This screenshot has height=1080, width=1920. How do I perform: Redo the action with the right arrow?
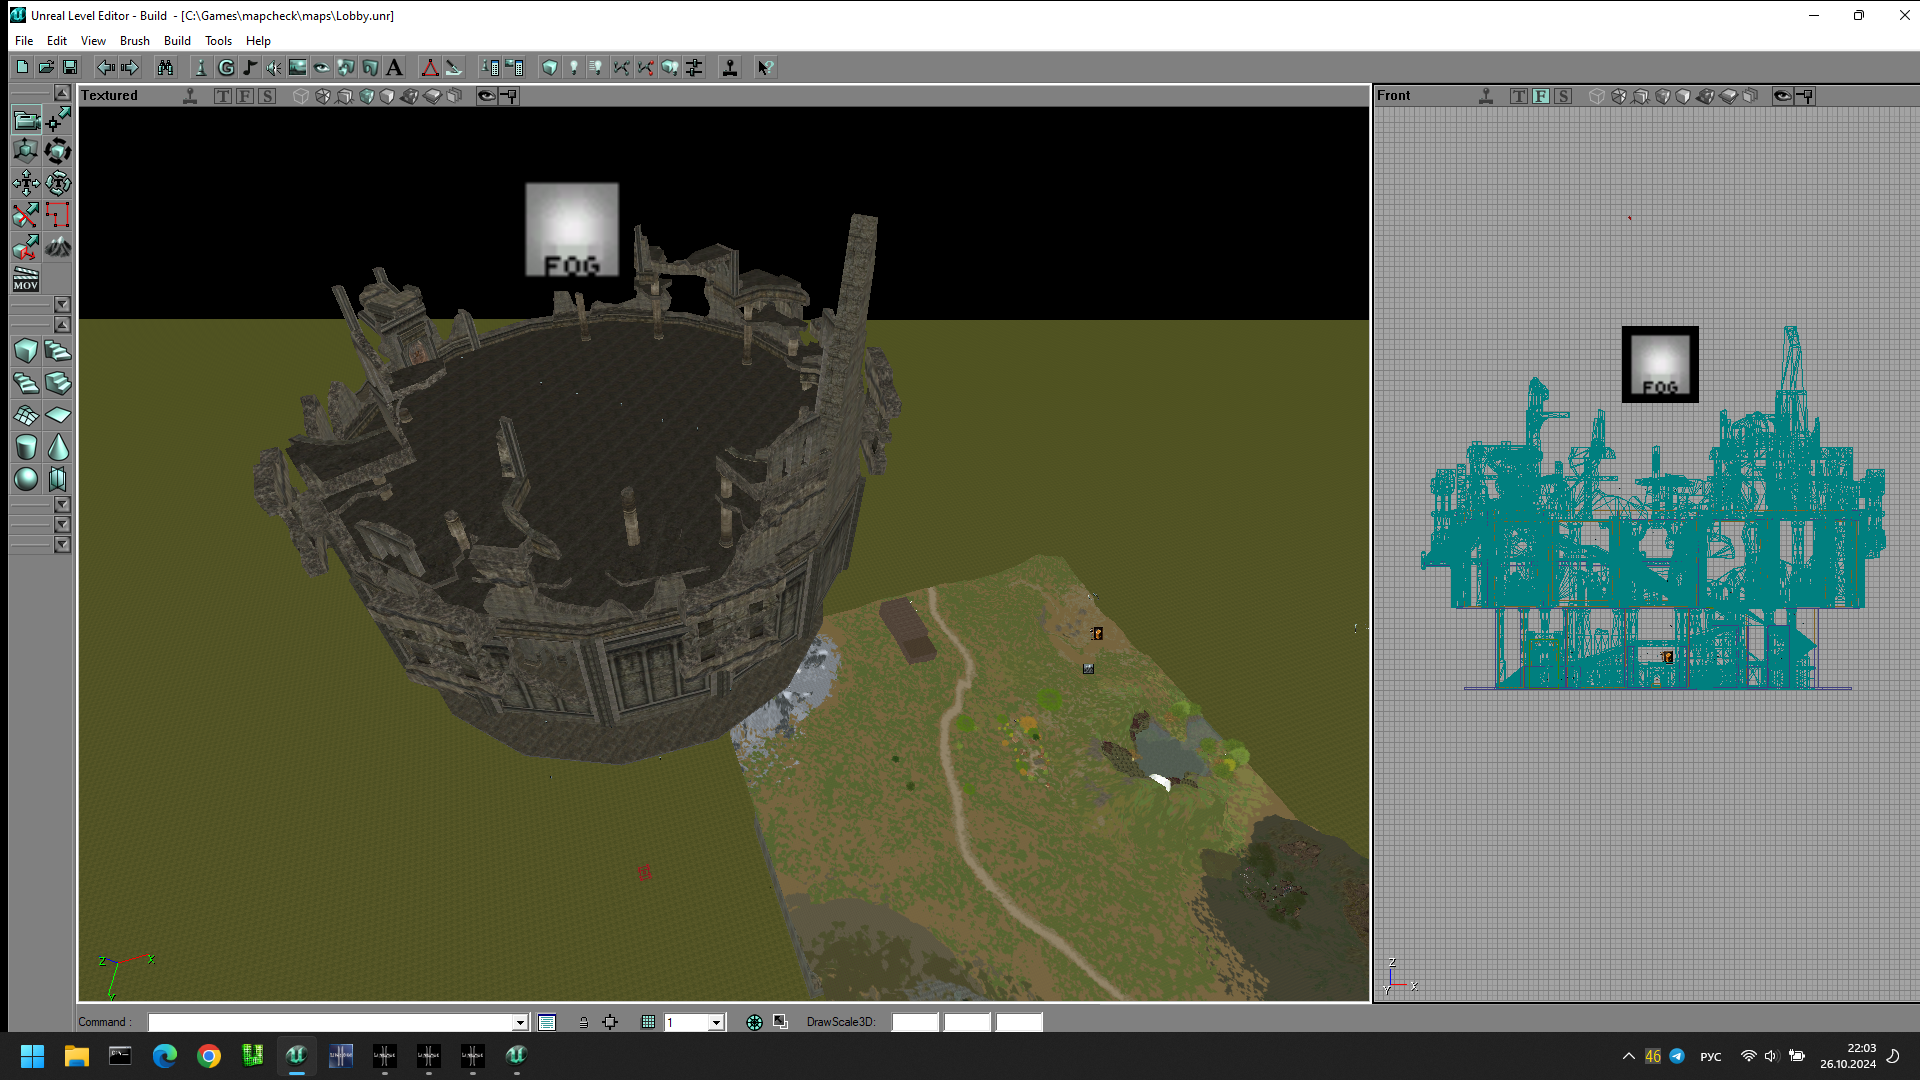[129, 67]
